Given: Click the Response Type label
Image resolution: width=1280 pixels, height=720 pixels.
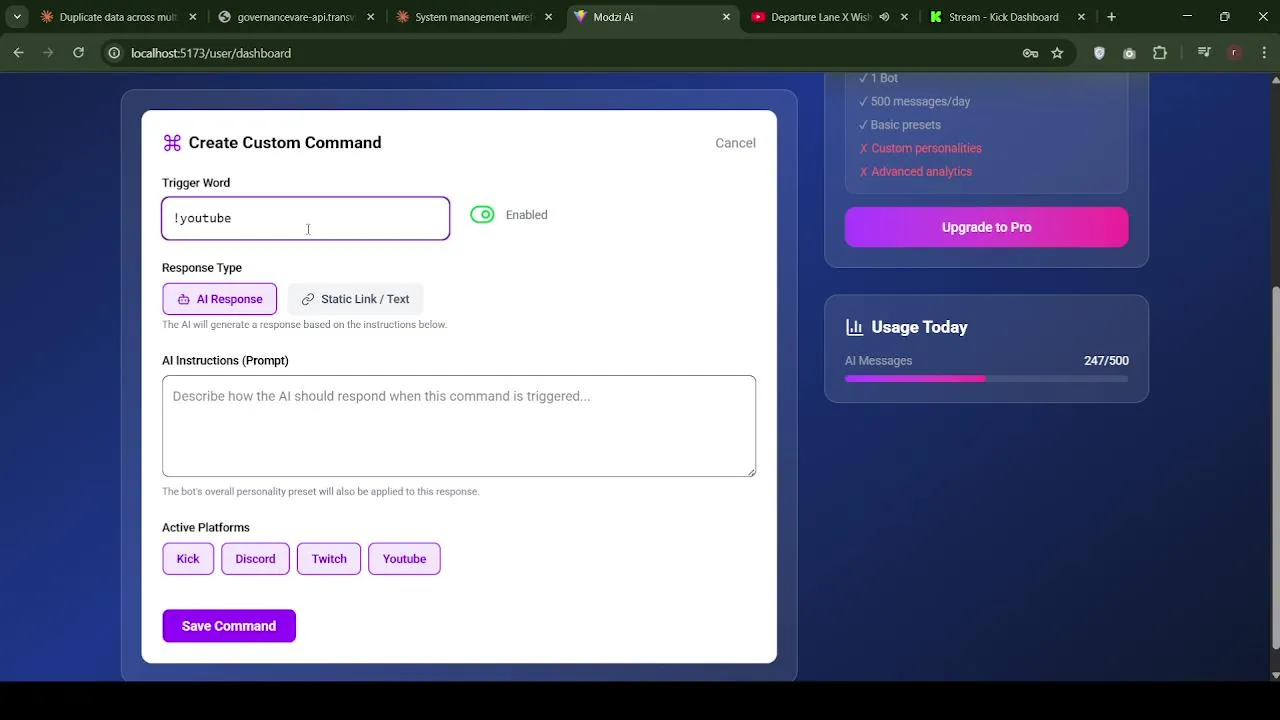Looking at the screenshot, I should (202, 267).
